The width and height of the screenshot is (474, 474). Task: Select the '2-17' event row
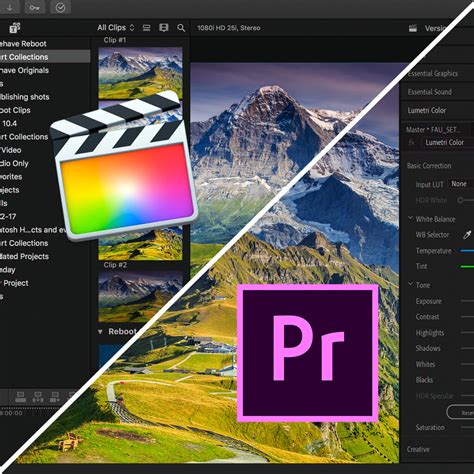8,217
